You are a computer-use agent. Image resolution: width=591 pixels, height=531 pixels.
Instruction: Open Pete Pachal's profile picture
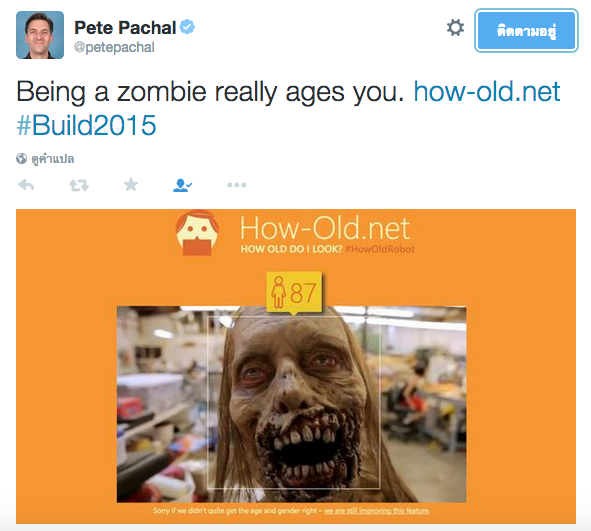40,35
